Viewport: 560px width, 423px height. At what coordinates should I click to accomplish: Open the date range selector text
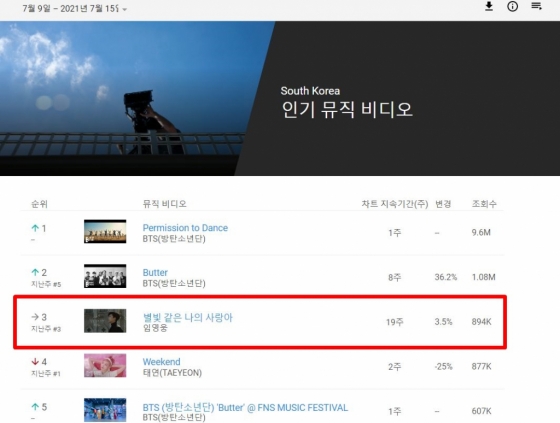pyautogui.click(x=70, y=9)
